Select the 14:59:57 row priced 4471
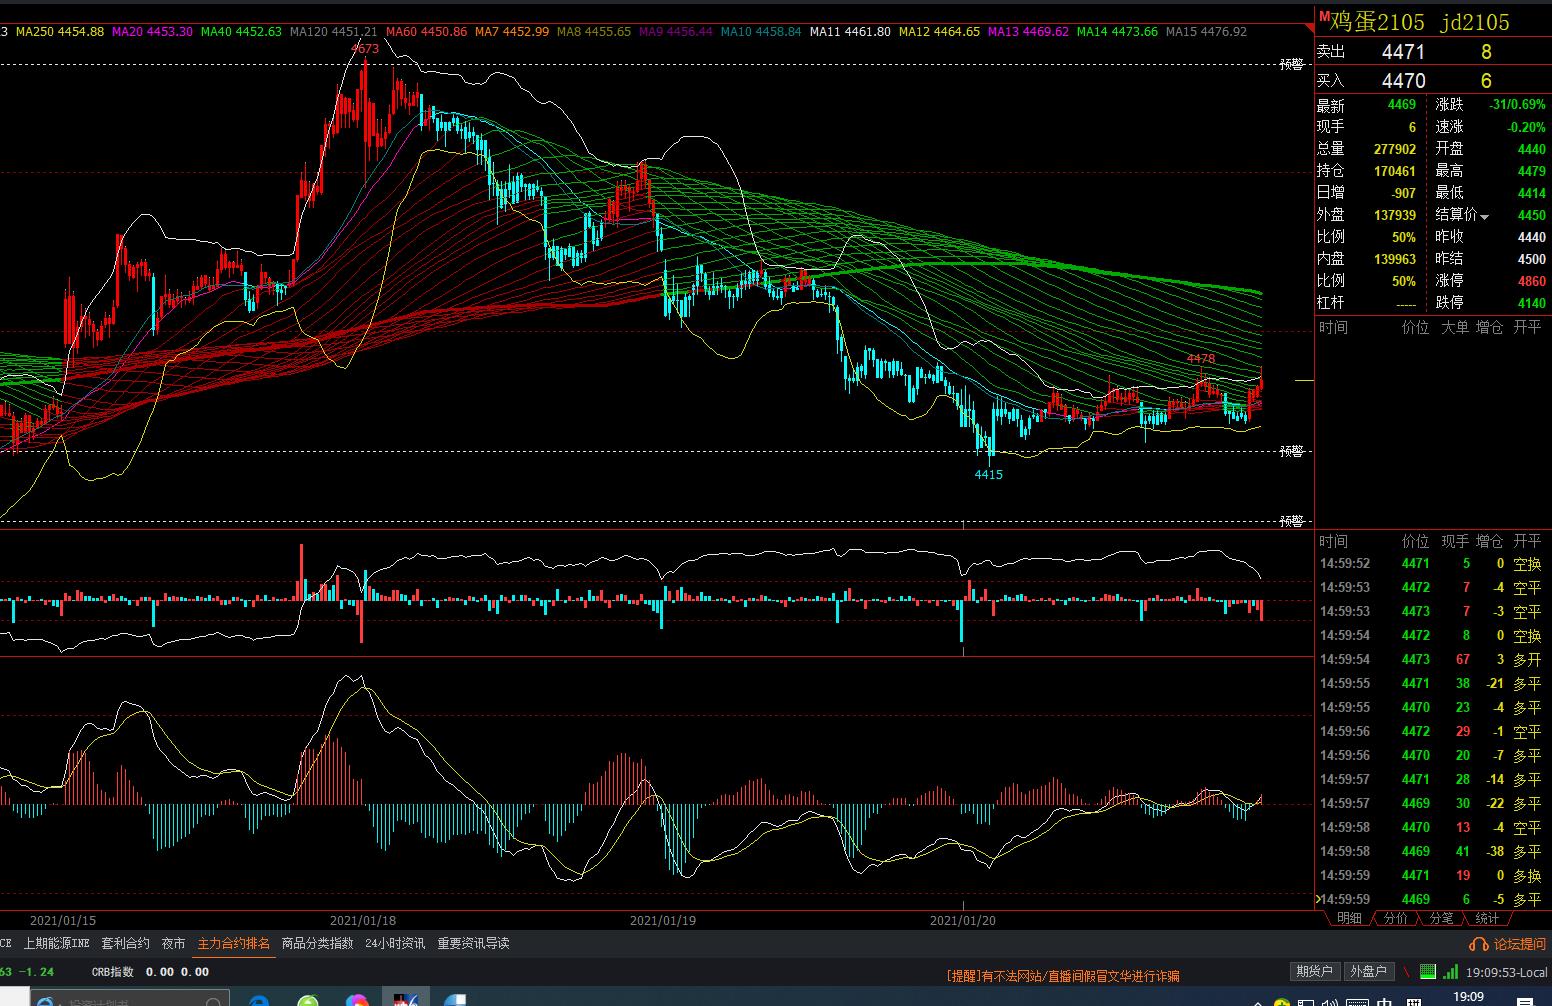The height and width of the screenshot is (1006, 1552). (x=1432, y=780)
